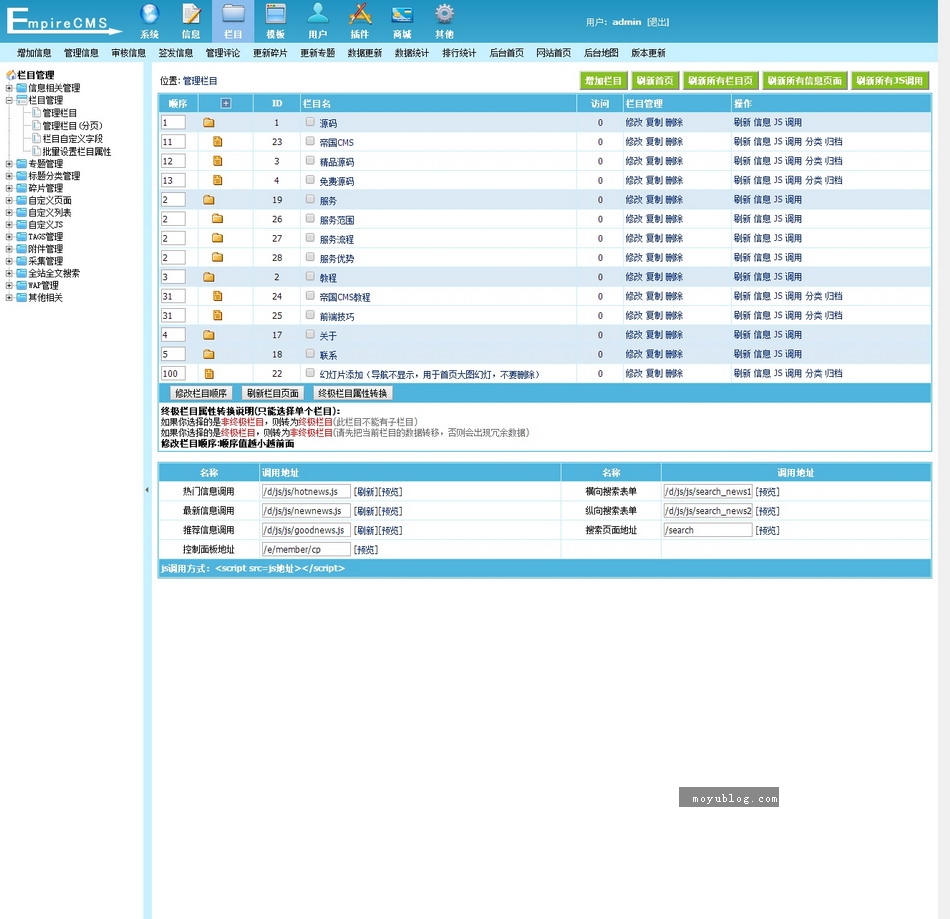Click order field of 幻灯片添加 row
950x919 pixels.
point(173,373)
